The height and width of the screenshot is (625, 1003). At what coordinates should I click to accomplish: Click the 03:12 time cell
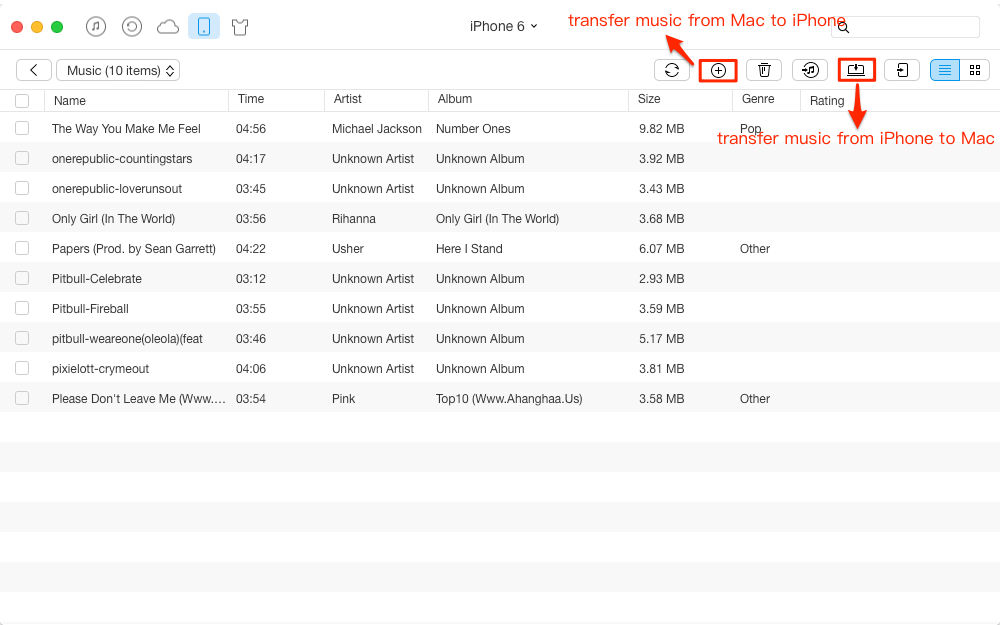click(251, 279)
